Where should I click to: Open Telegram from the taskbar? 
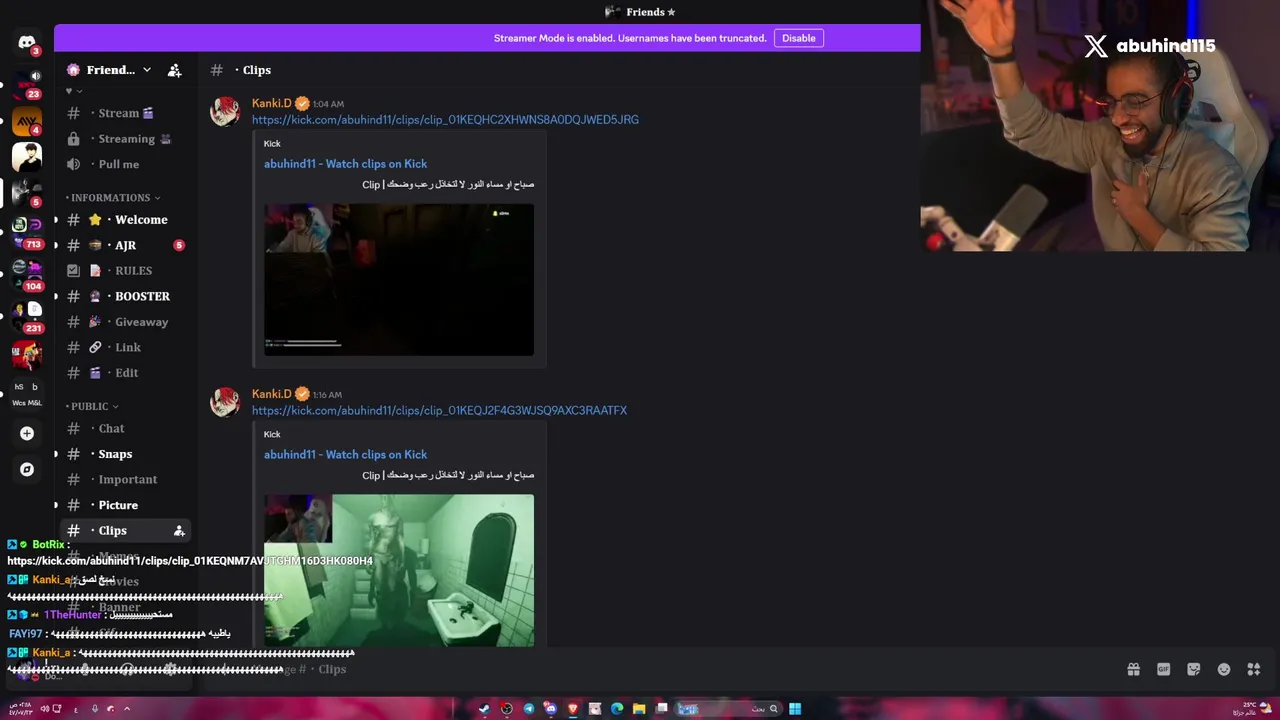click(x=528, y=709)
